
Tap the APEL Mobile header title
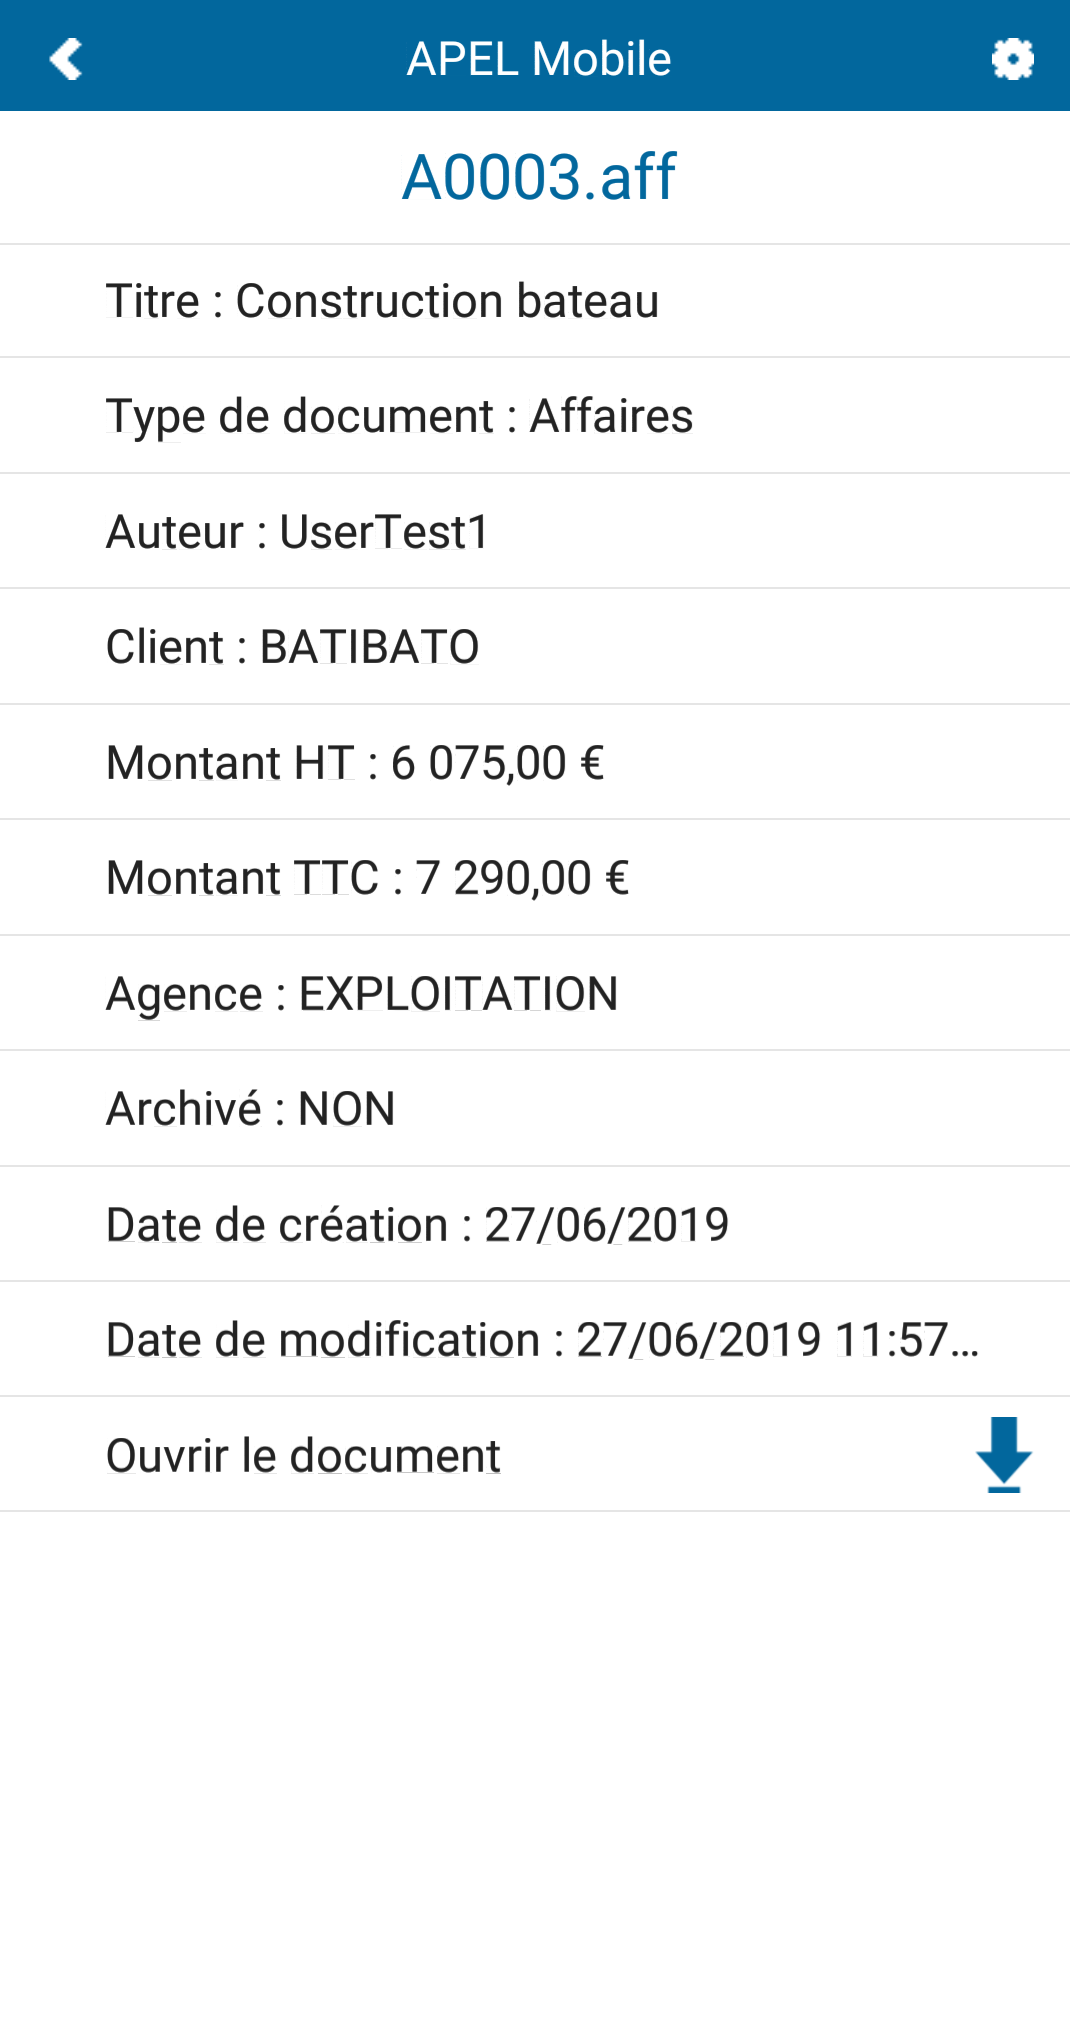pyautogui.click(x=538, y=59)
